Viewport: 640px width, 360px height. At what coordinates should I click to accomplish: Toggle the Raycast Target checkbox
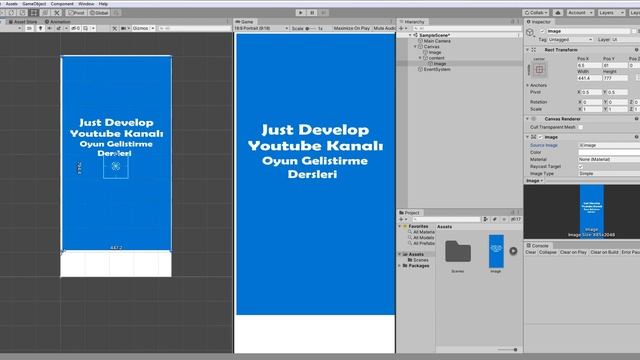[580, 167]
